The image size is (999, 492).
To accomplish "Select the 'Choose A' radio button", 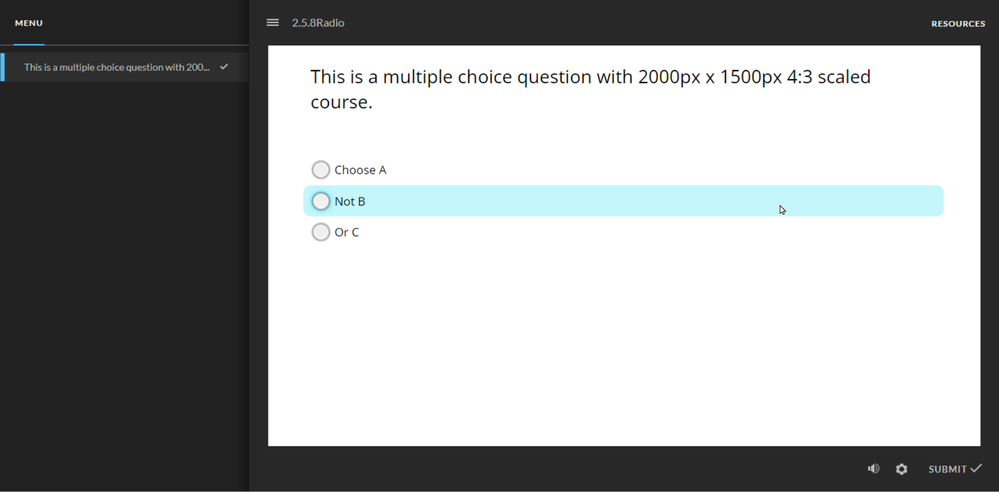I will tap(321, 170).
